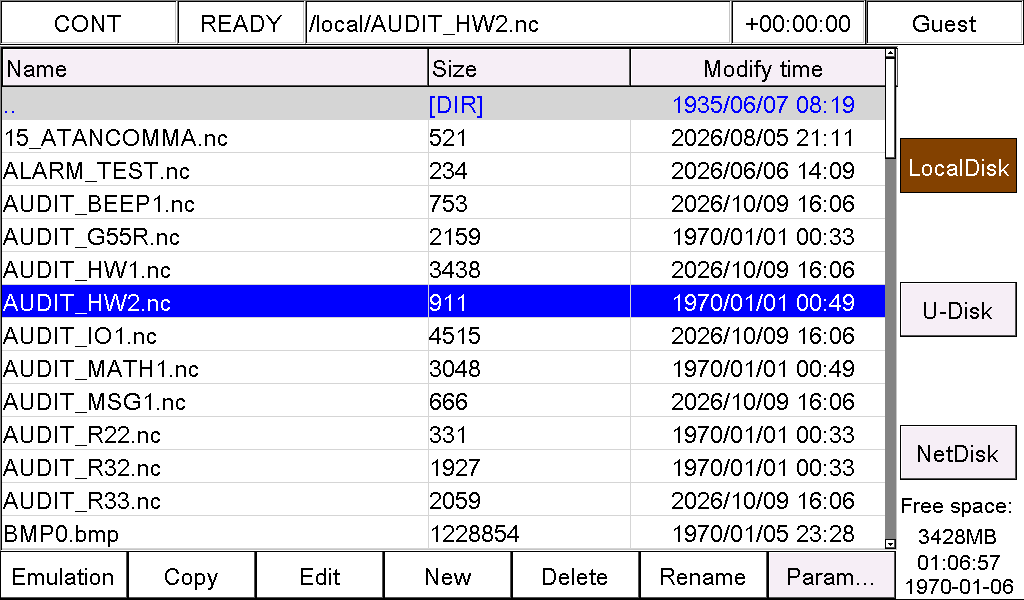This screenshot has width=1024, height=600.
Task: Click the 3428MB free space value
Action: [957, 537]
